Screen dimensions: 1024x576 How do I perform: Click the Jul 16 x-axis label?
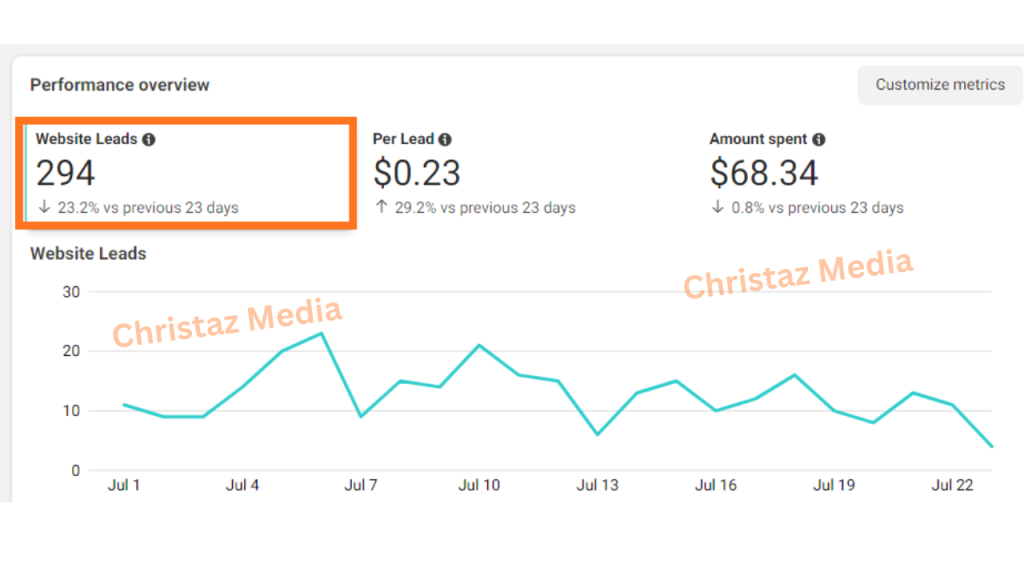tap(715, 486)
